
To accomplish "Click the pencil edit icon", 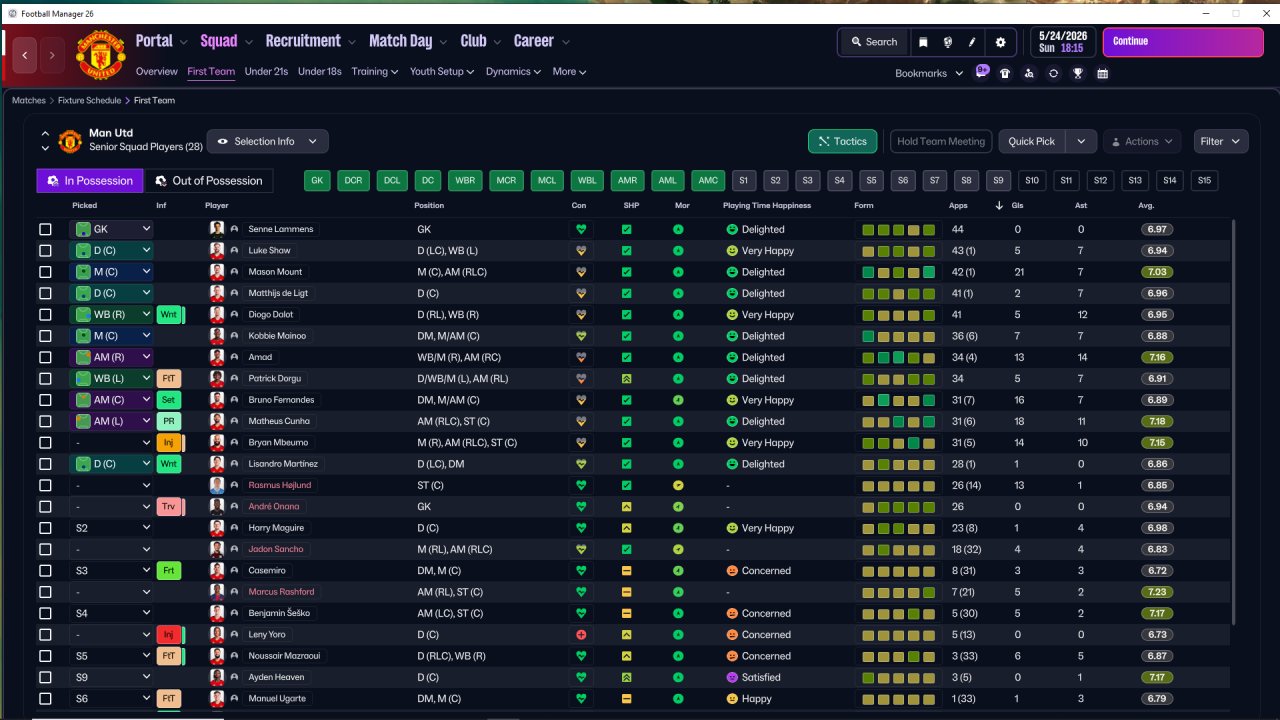I will [x=973, y=42].
